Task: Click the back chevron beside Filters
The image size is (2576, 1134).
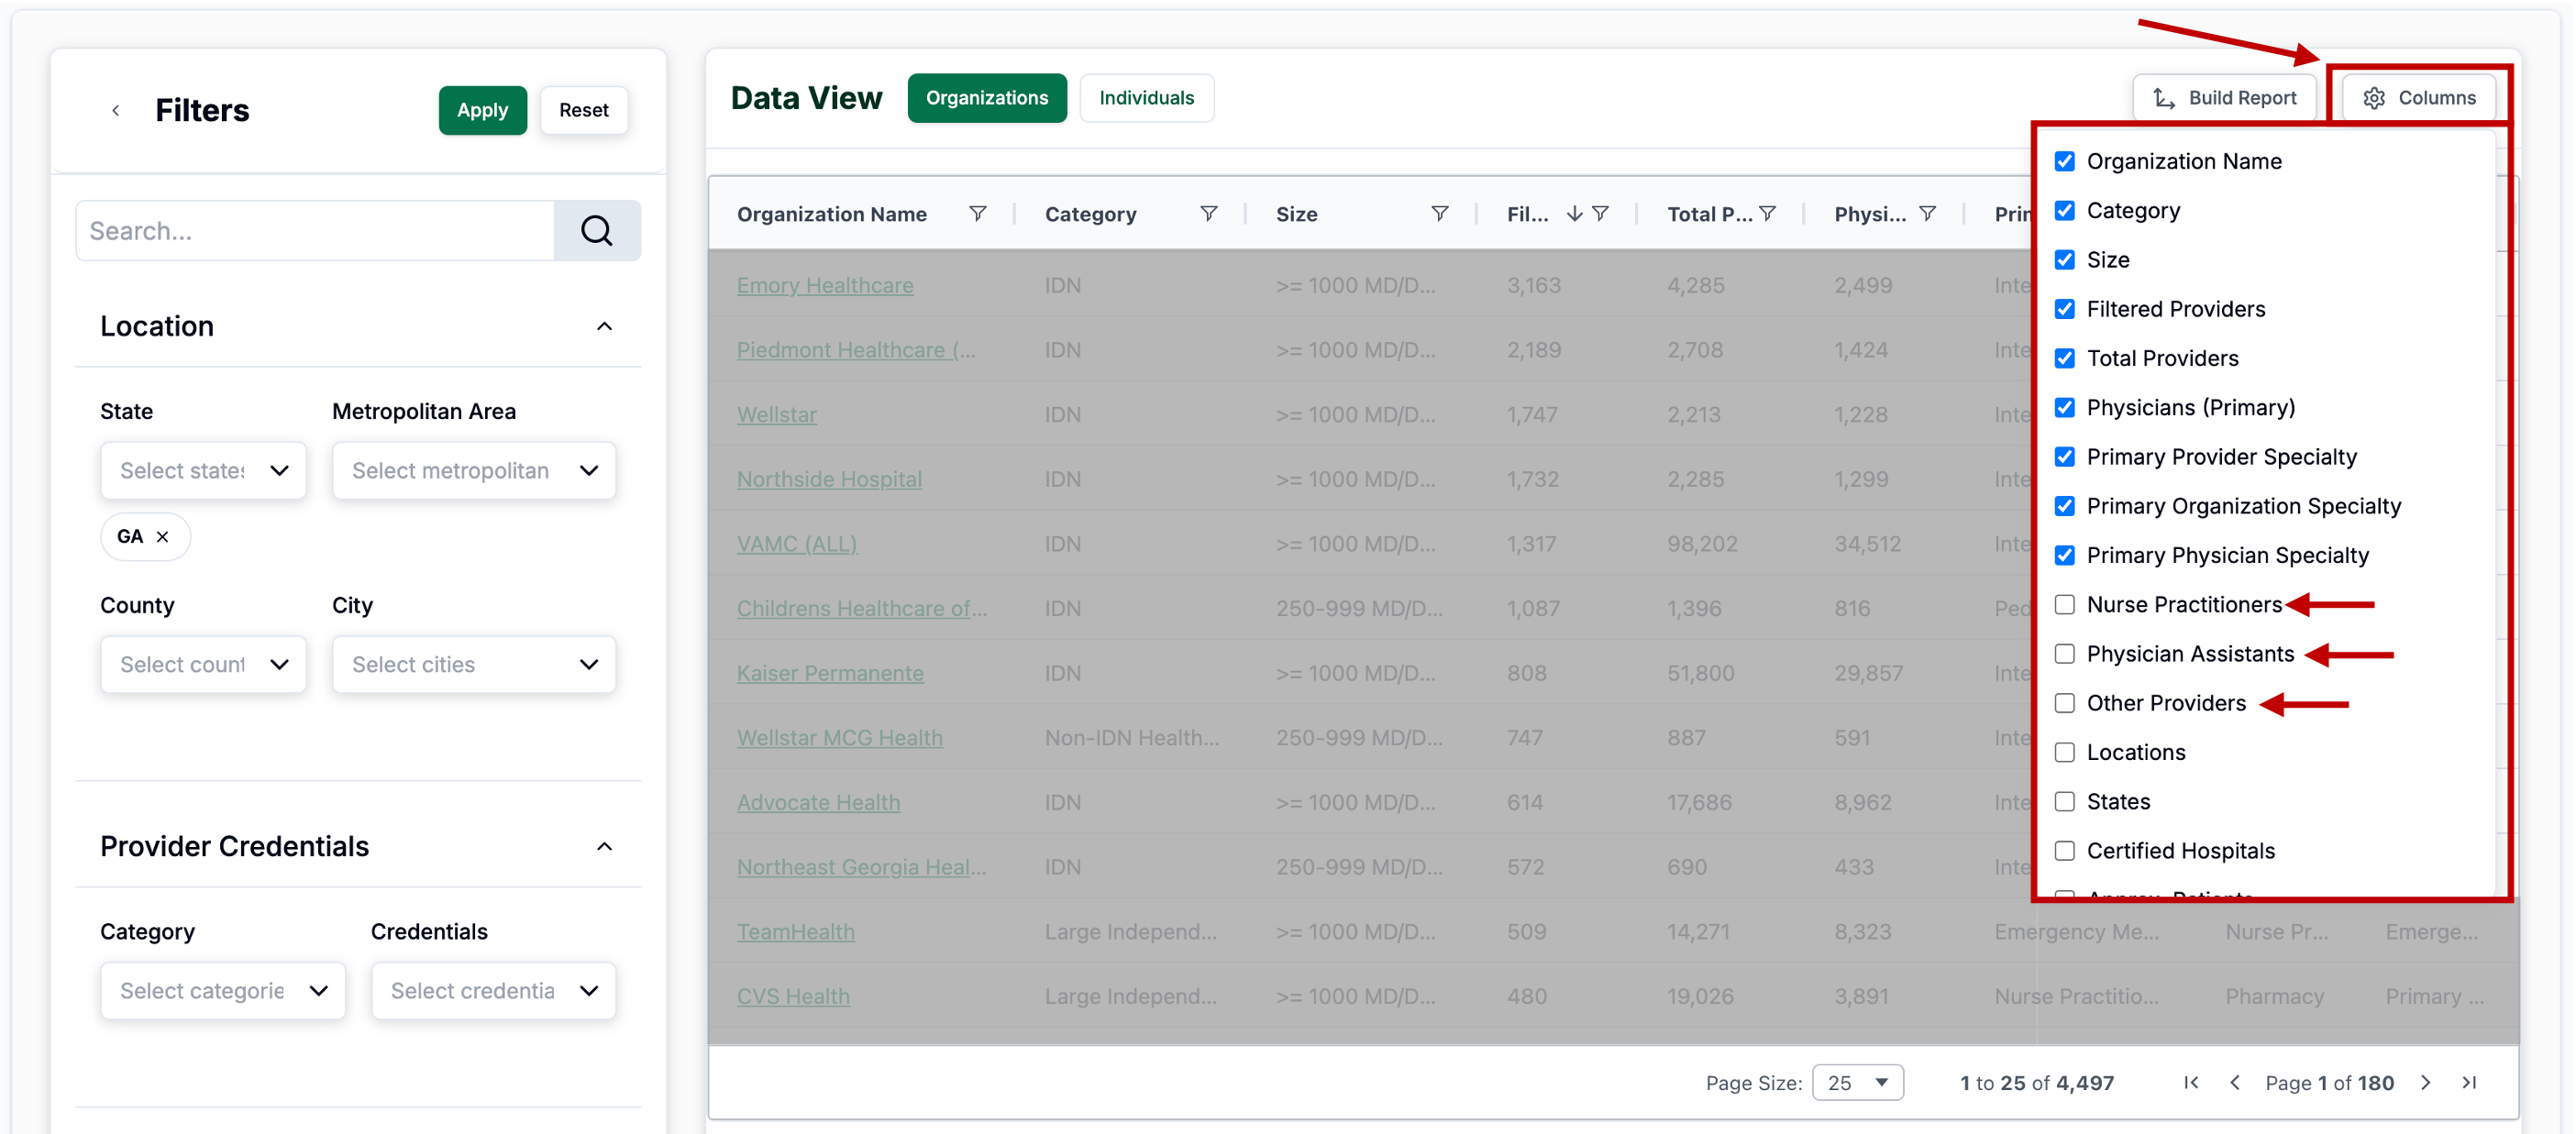Action: click(116, 110)
